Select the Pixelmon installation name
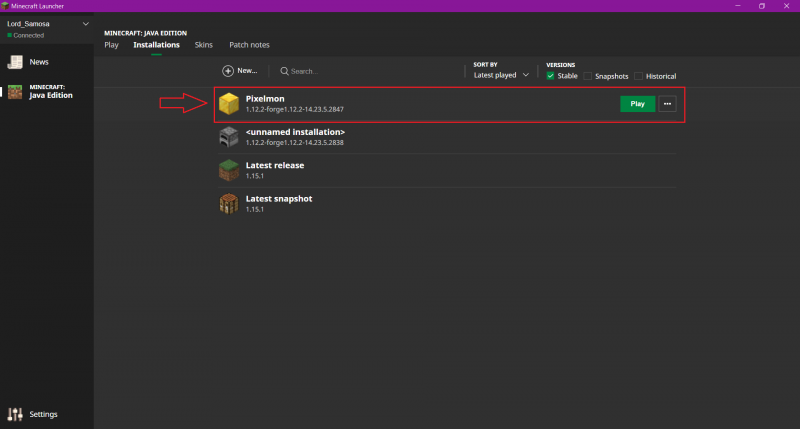The height and width of the screenshot is (429, 800). [x=265, y=98]
